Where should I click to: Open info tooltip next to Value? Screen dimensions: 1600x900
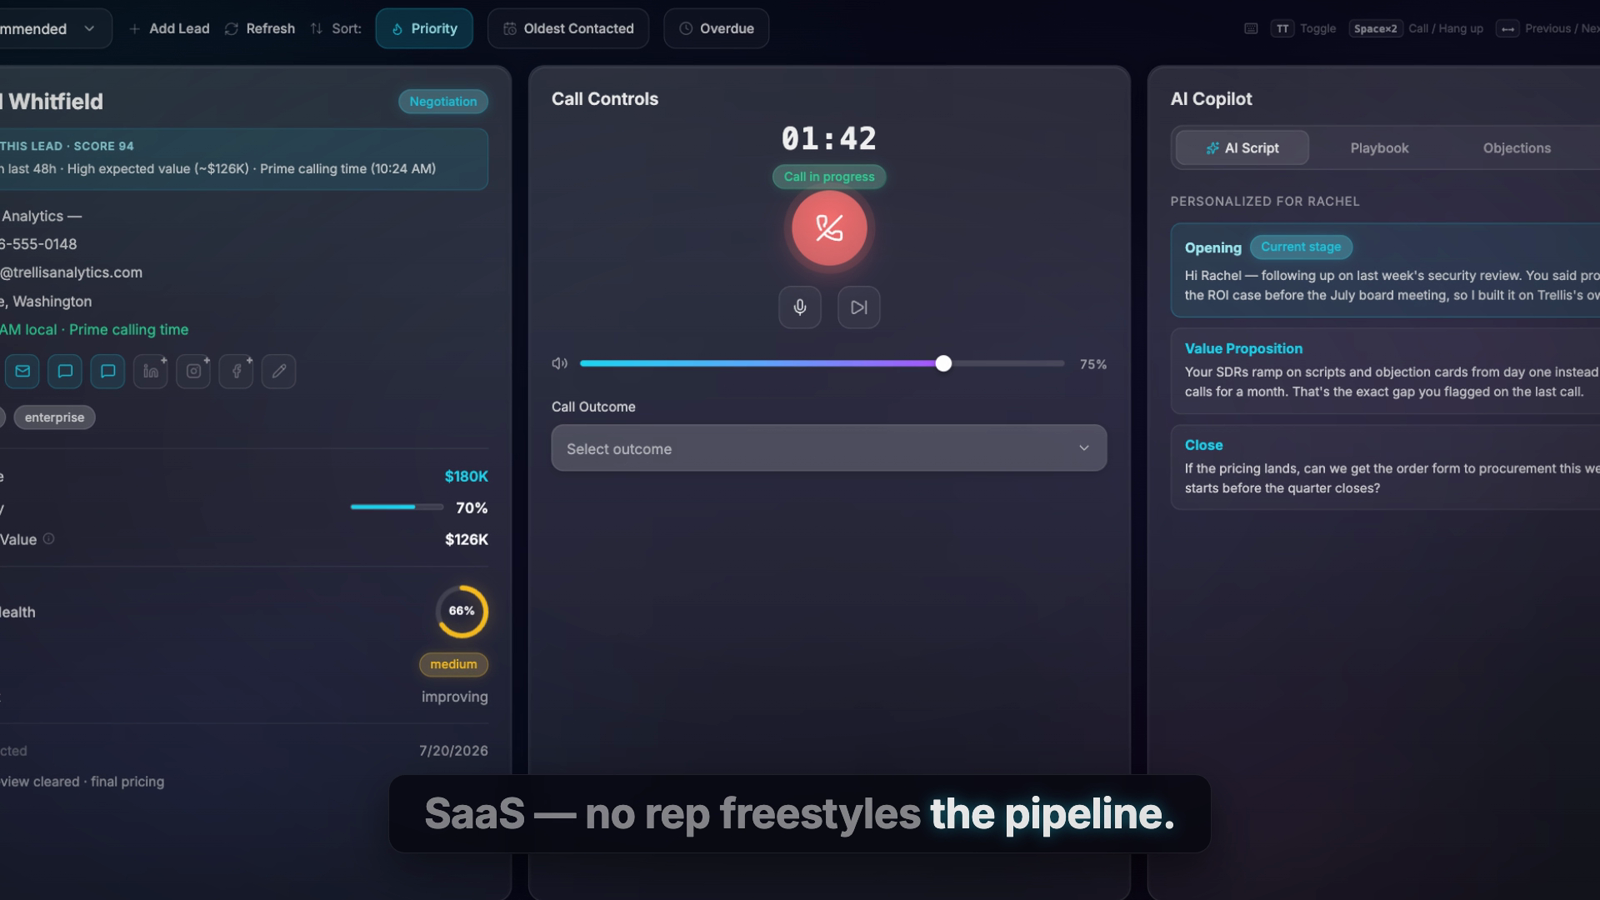(49, 539)
